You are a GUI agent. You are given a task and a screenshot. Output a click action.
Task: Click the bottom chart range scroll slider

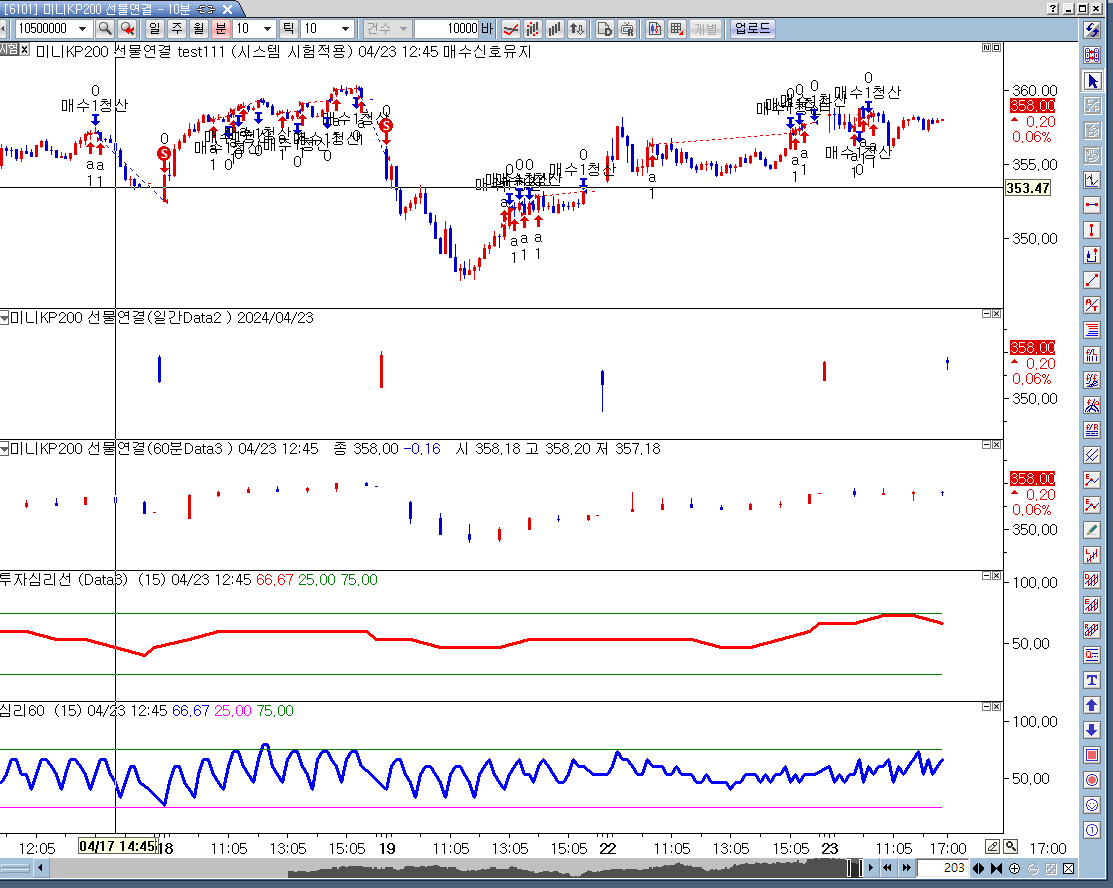point(854,868)
